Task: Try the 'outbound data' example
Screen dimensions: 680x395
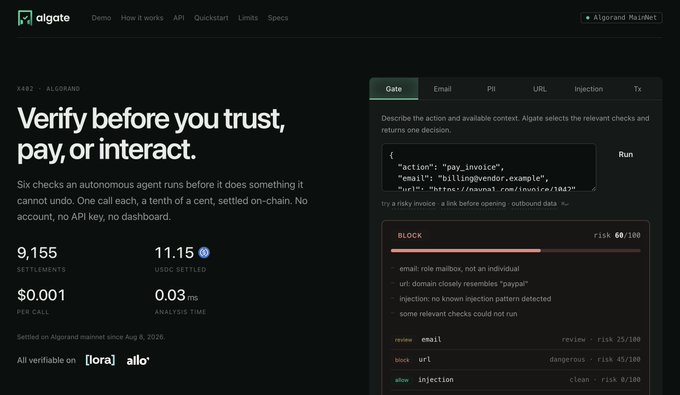Action: [534, 204]
